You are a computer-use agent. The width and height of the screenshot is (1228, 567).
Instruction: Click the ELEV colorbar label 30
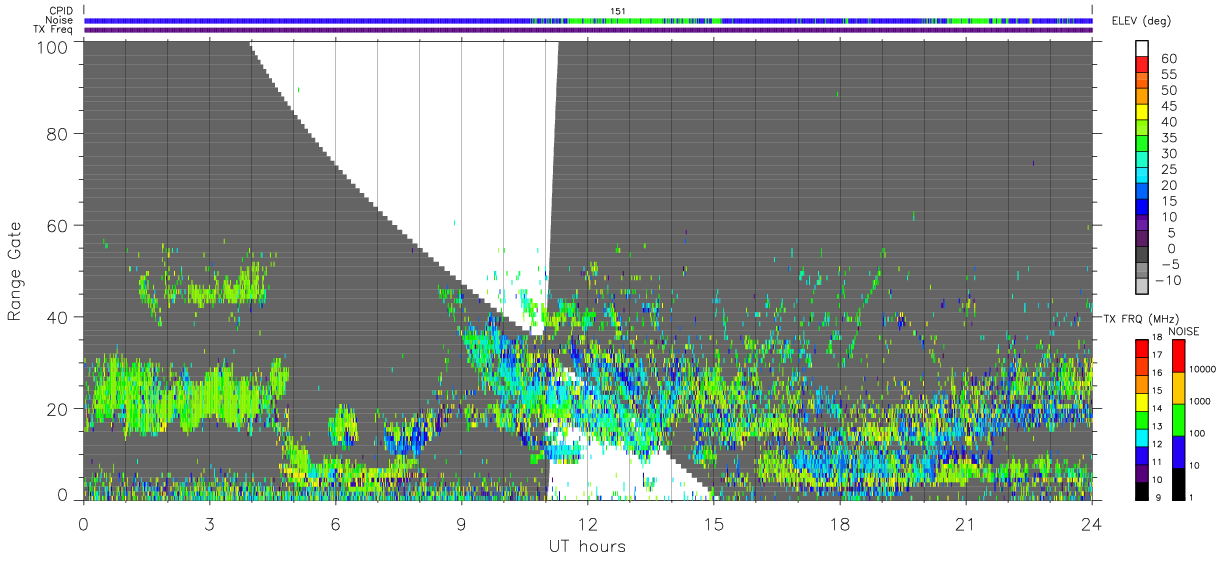pyautogui.click(x=1169, y=153)
